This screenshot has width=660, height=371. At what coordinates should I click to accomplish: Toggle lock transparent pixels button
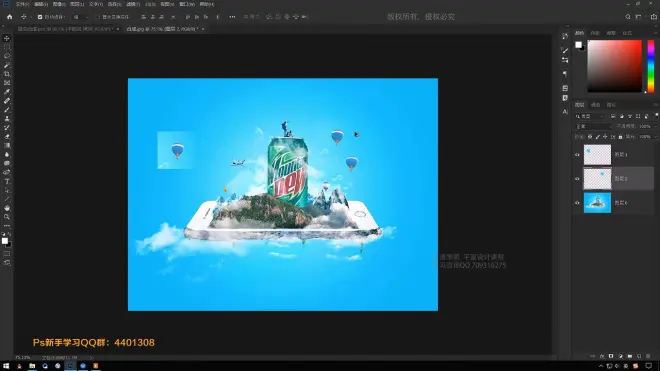coord(590,137)
